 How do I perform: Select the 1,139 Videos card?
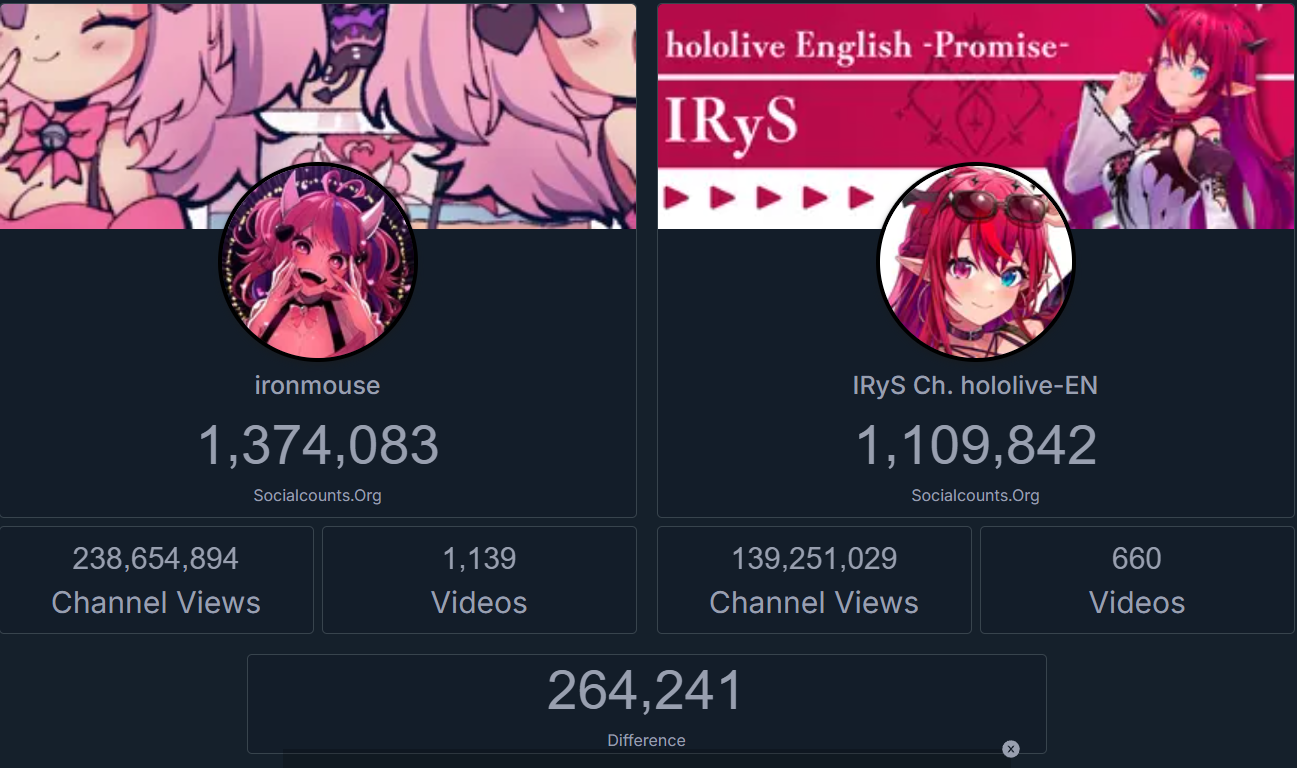click(x=479, y=580)
